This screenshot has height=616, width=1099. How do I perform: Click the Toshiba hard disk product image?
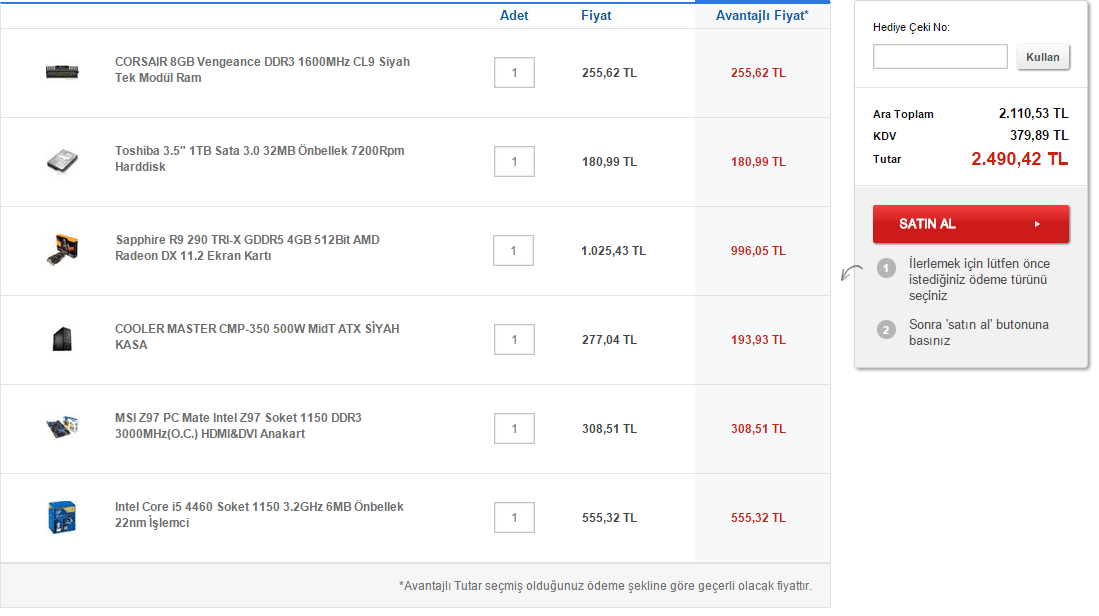pyautogui.click(x=62, y=160)
